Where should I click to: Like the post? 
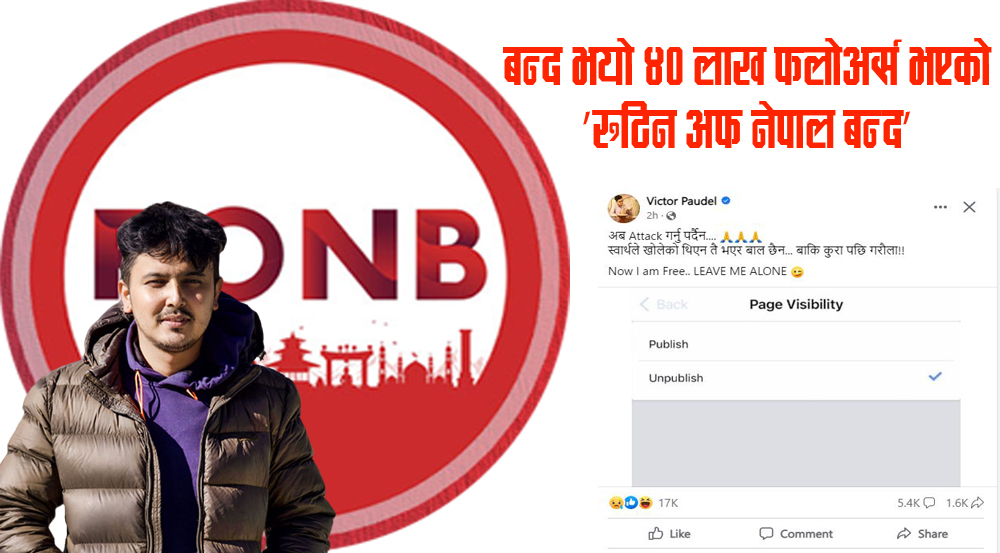pyautogui.click(x=670, y=534)
